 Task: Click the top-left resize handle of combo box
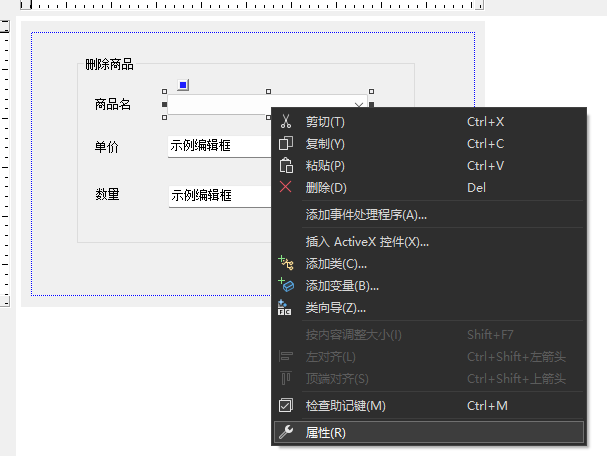pos(165,91)
